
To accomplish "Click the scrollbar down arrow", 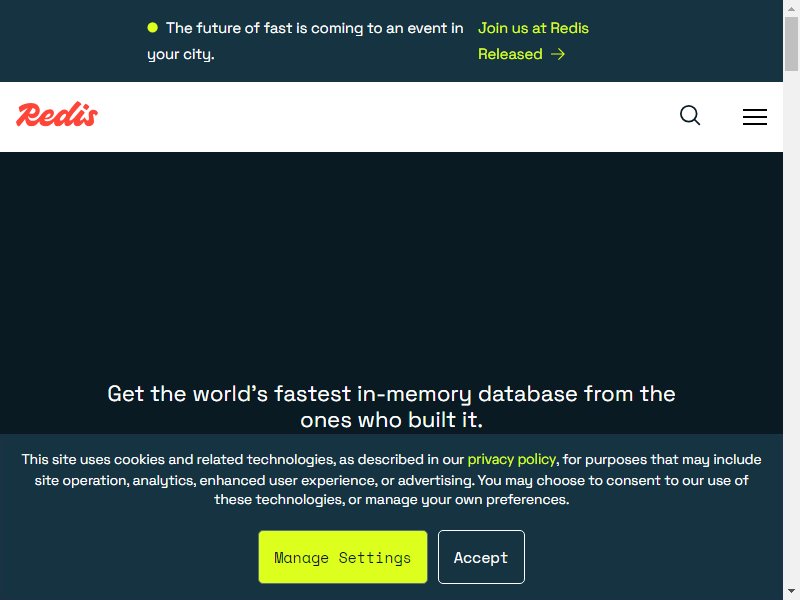I will [791, 592].
